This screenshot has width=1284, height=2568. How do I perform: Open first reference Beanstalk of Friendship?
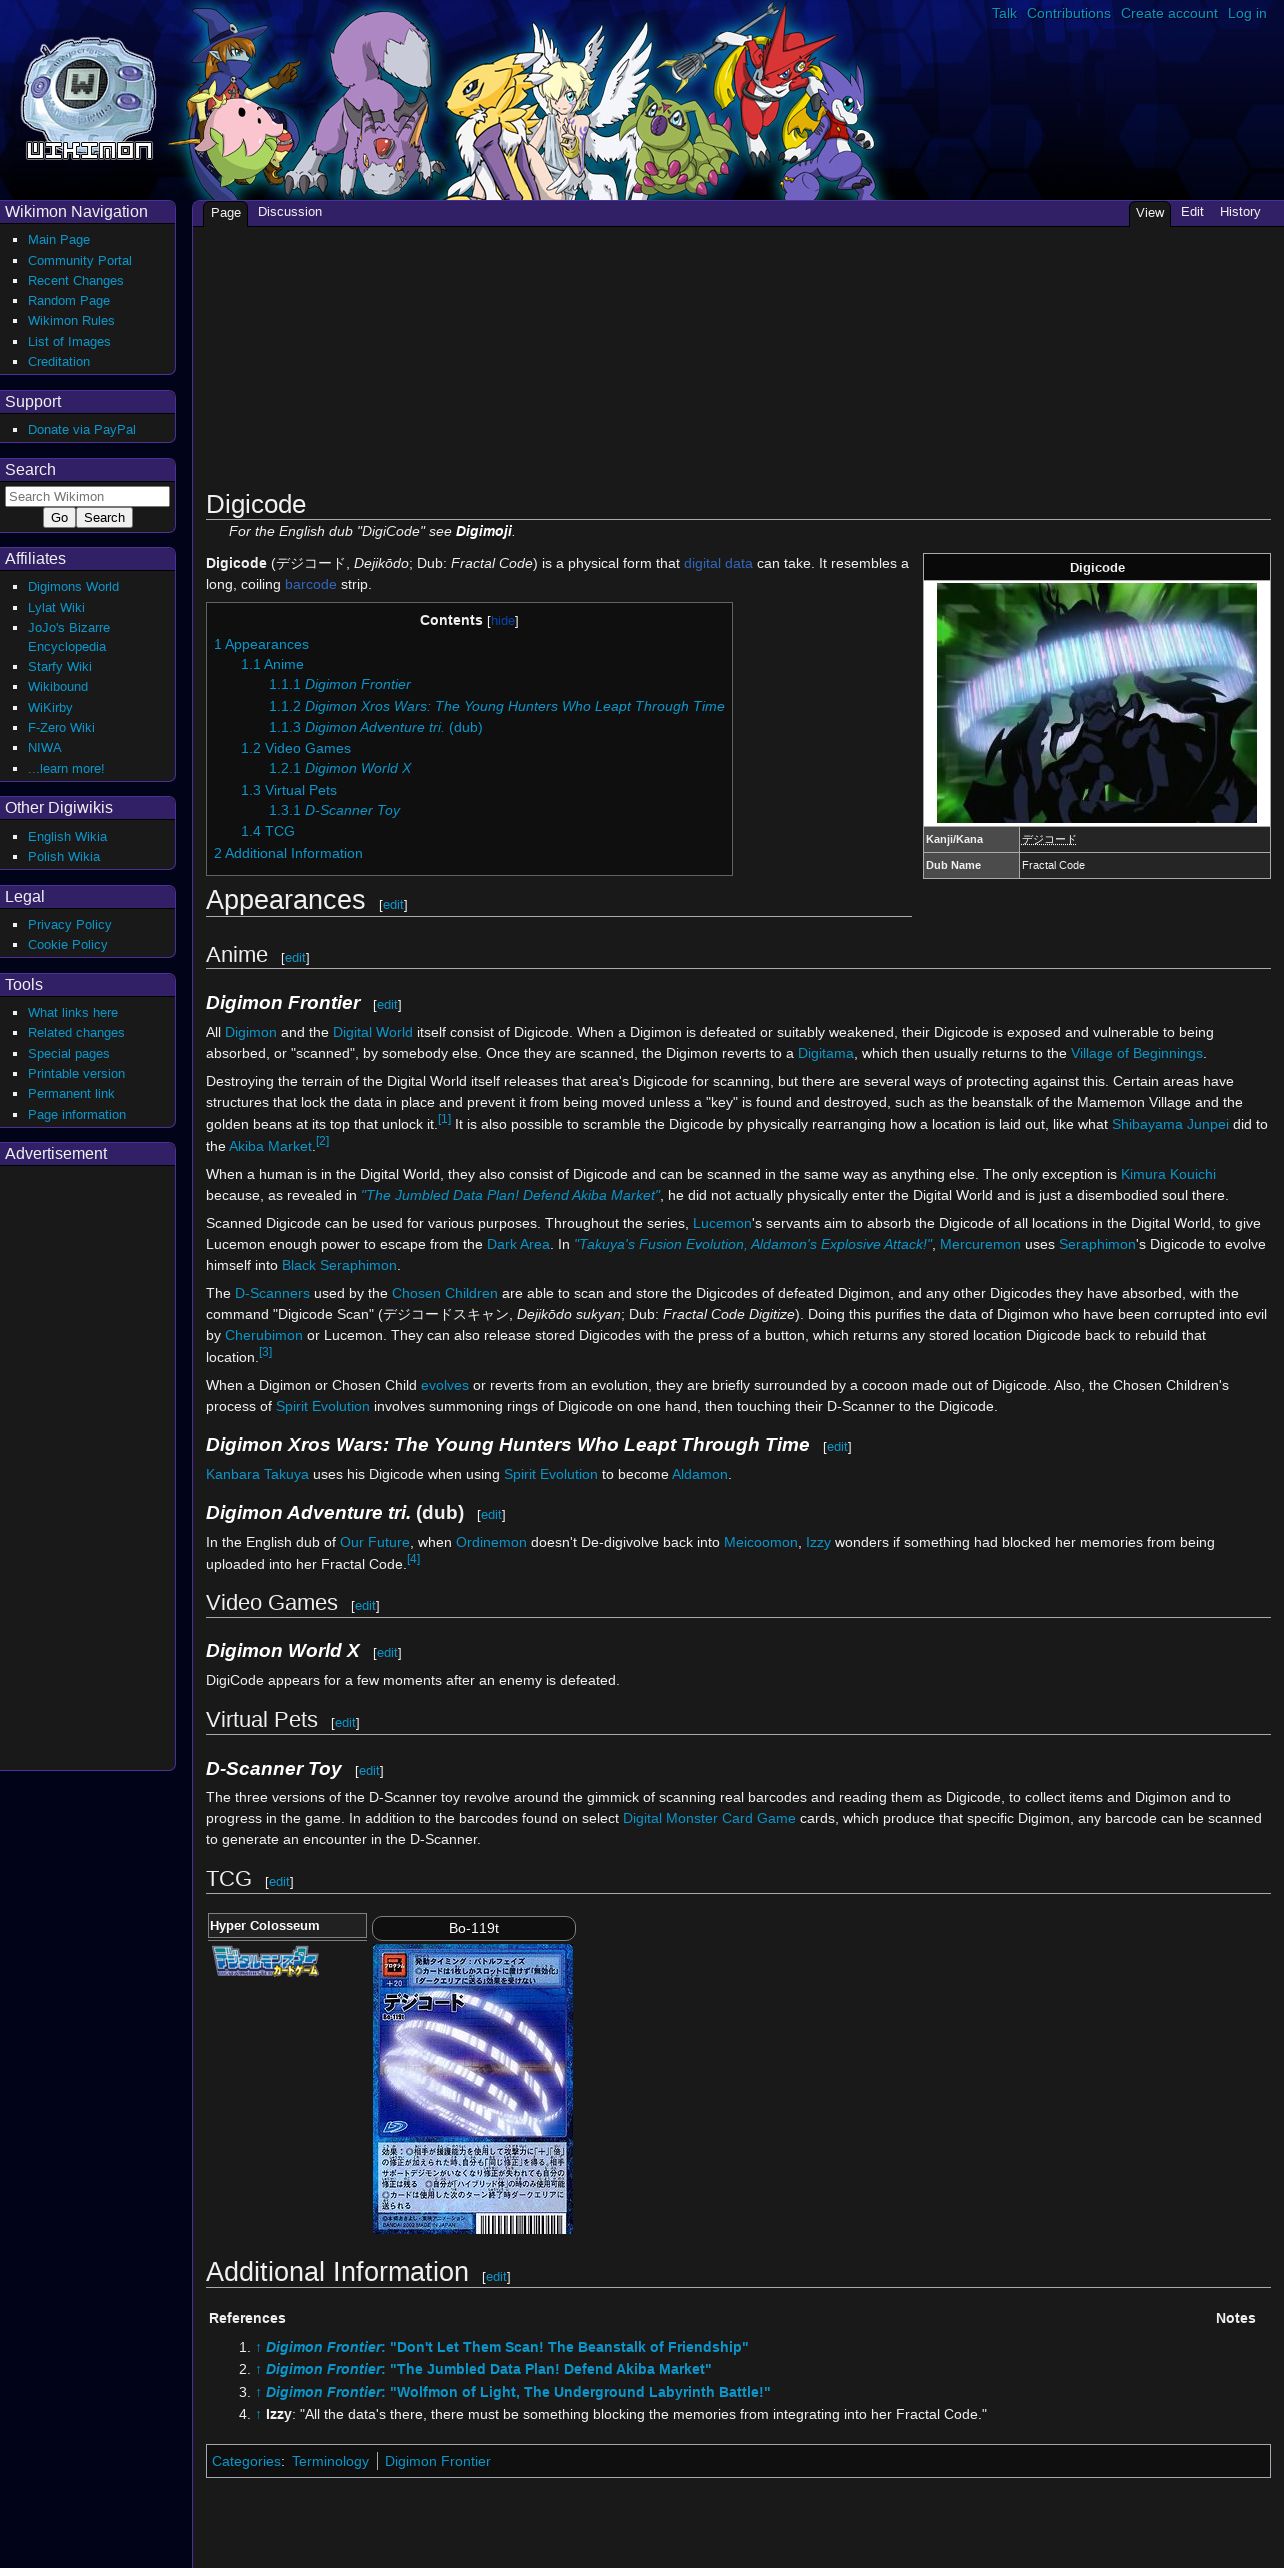pos(507,2347)
